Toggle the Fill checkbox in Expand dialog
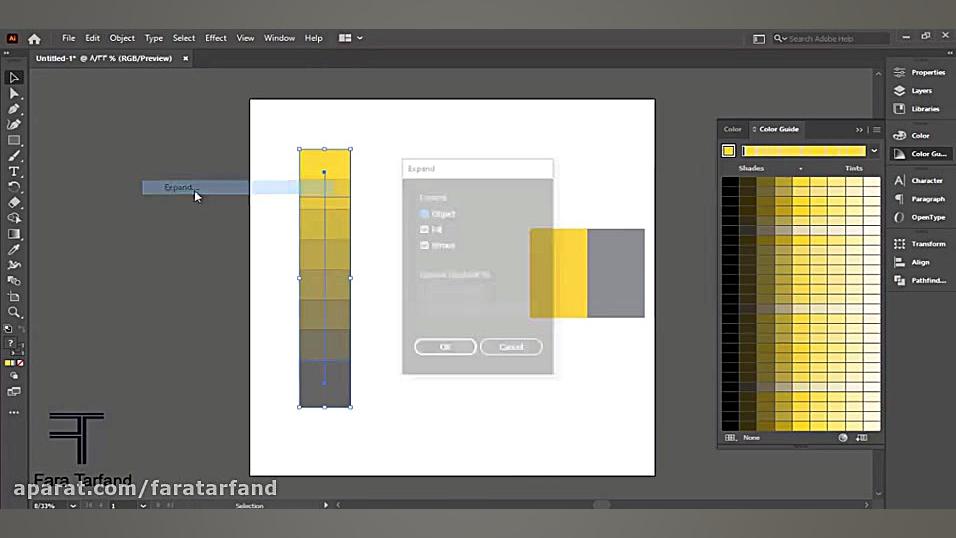Screen dimensions: 956x538 tap(424, 229)
